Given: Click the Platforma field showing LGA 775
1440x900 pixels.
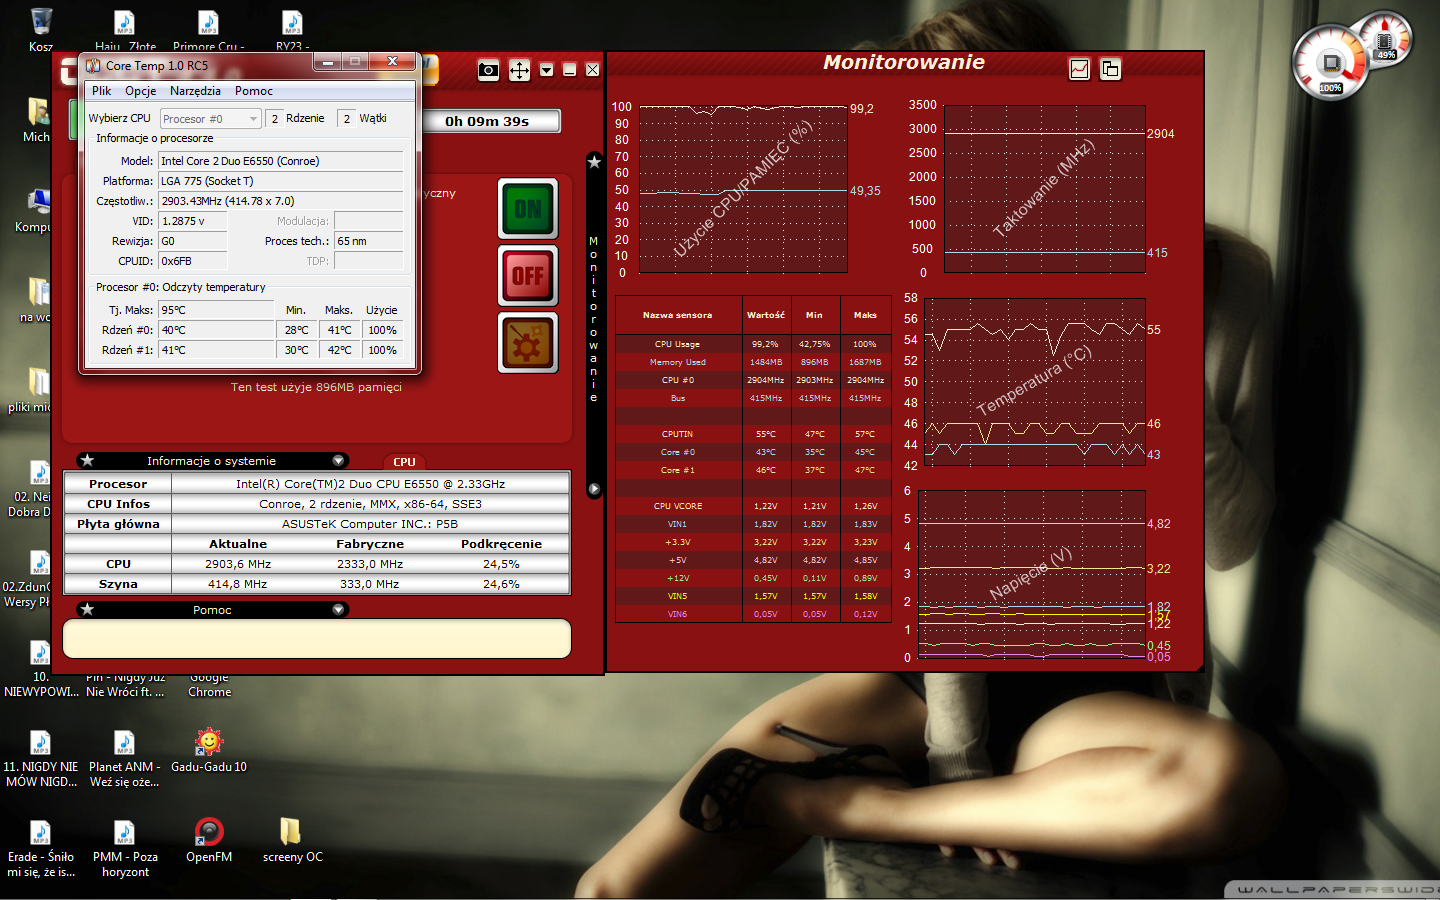Looking at the screenshot, I should (281, 181).
